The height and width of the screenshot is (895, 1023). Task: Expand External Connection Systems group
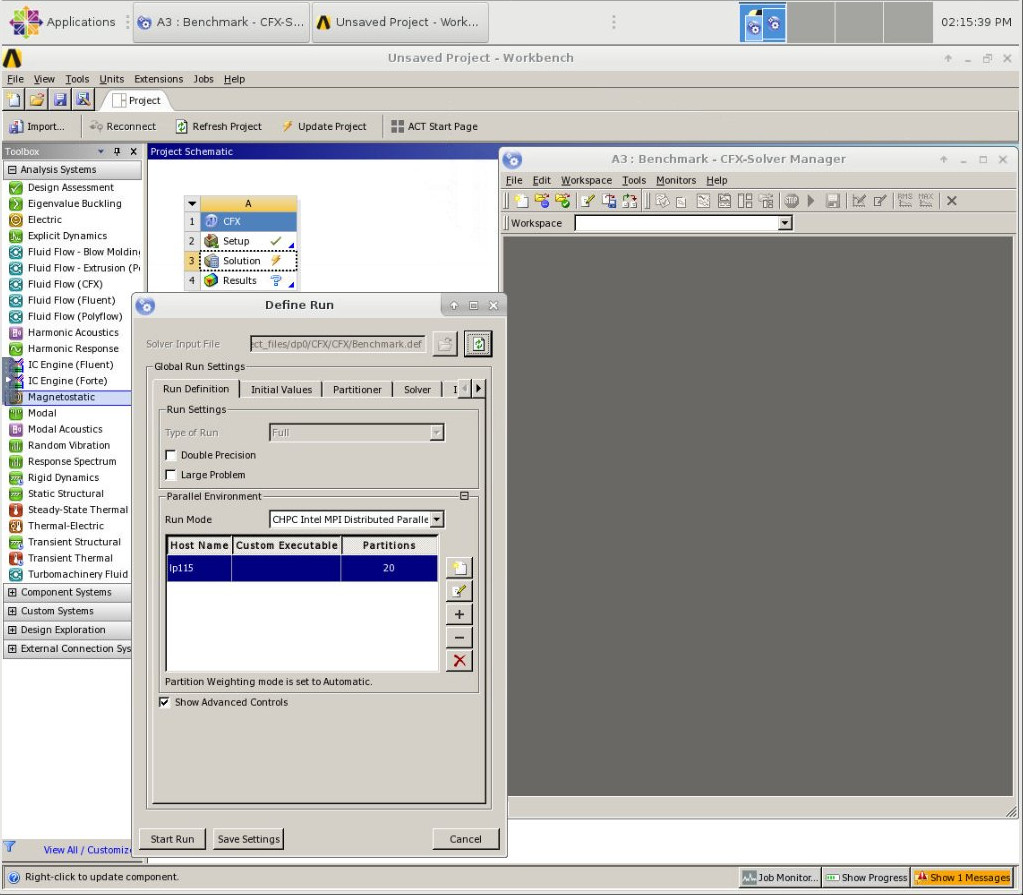[12, 649]
